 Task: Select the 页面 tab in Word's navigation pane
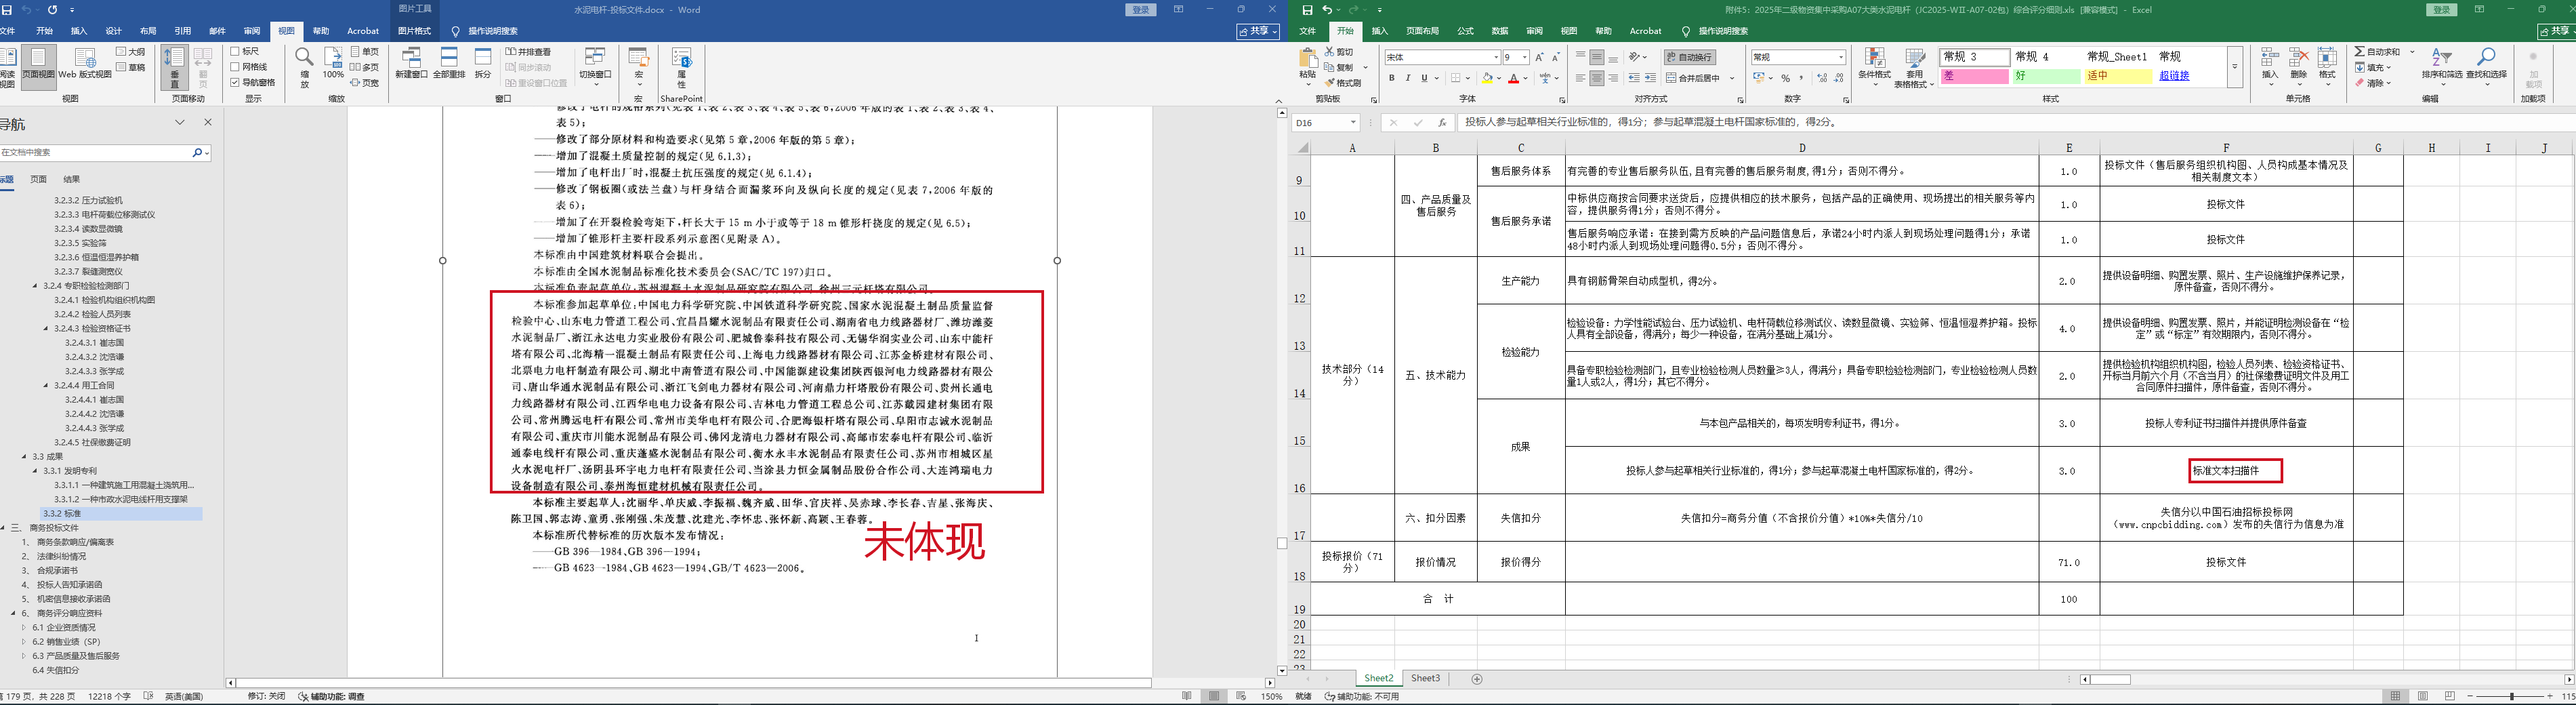(x=38, y=179)
